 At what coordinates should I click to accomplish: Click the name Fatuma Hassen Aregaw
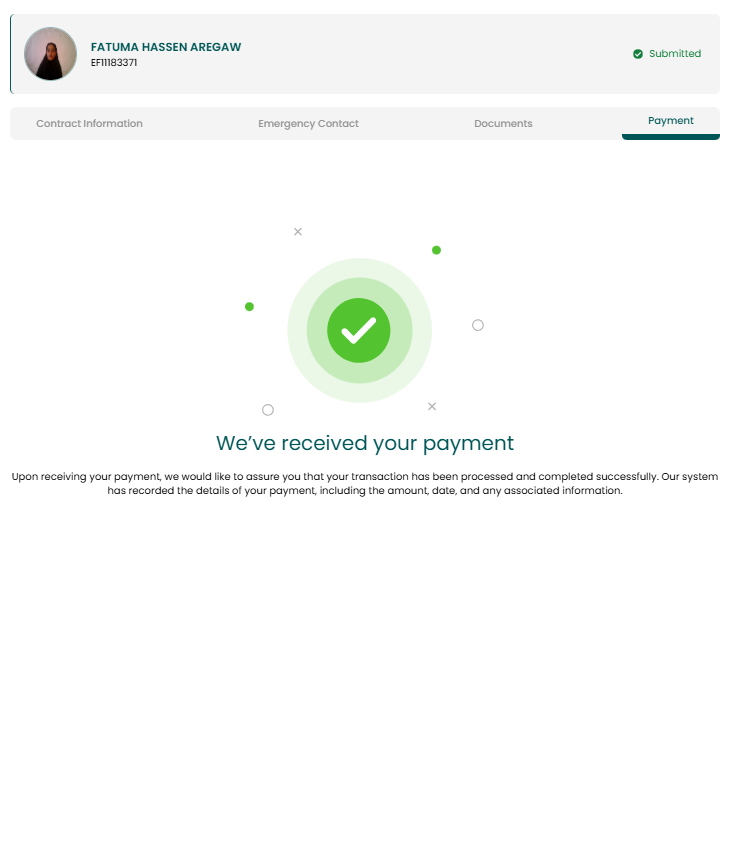[166, 47]
